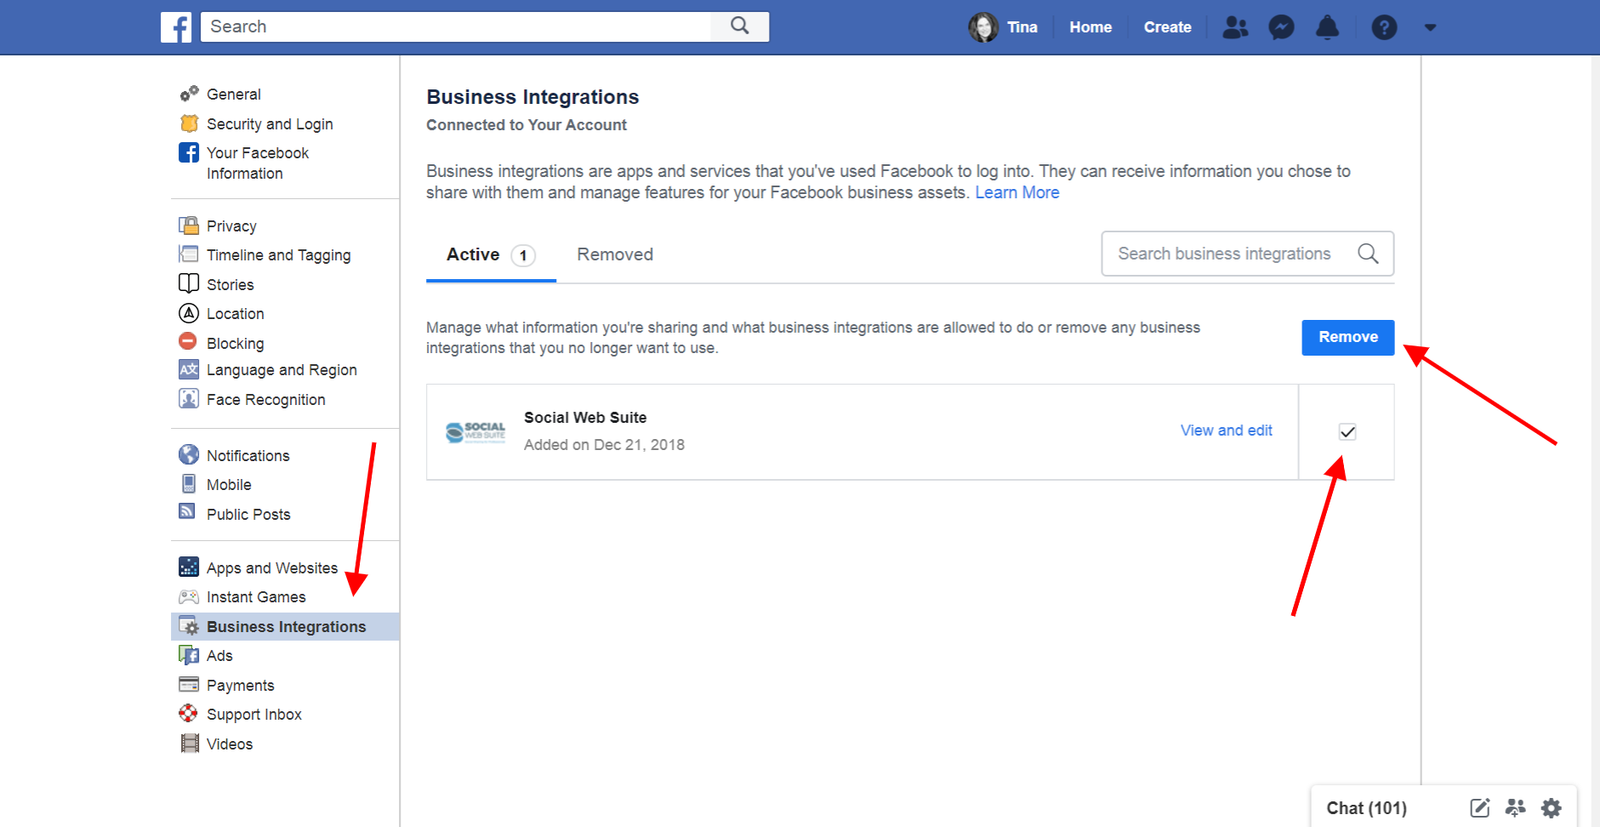Click the Stories book icon
The image size is (1600, 827).
[189, 283]
